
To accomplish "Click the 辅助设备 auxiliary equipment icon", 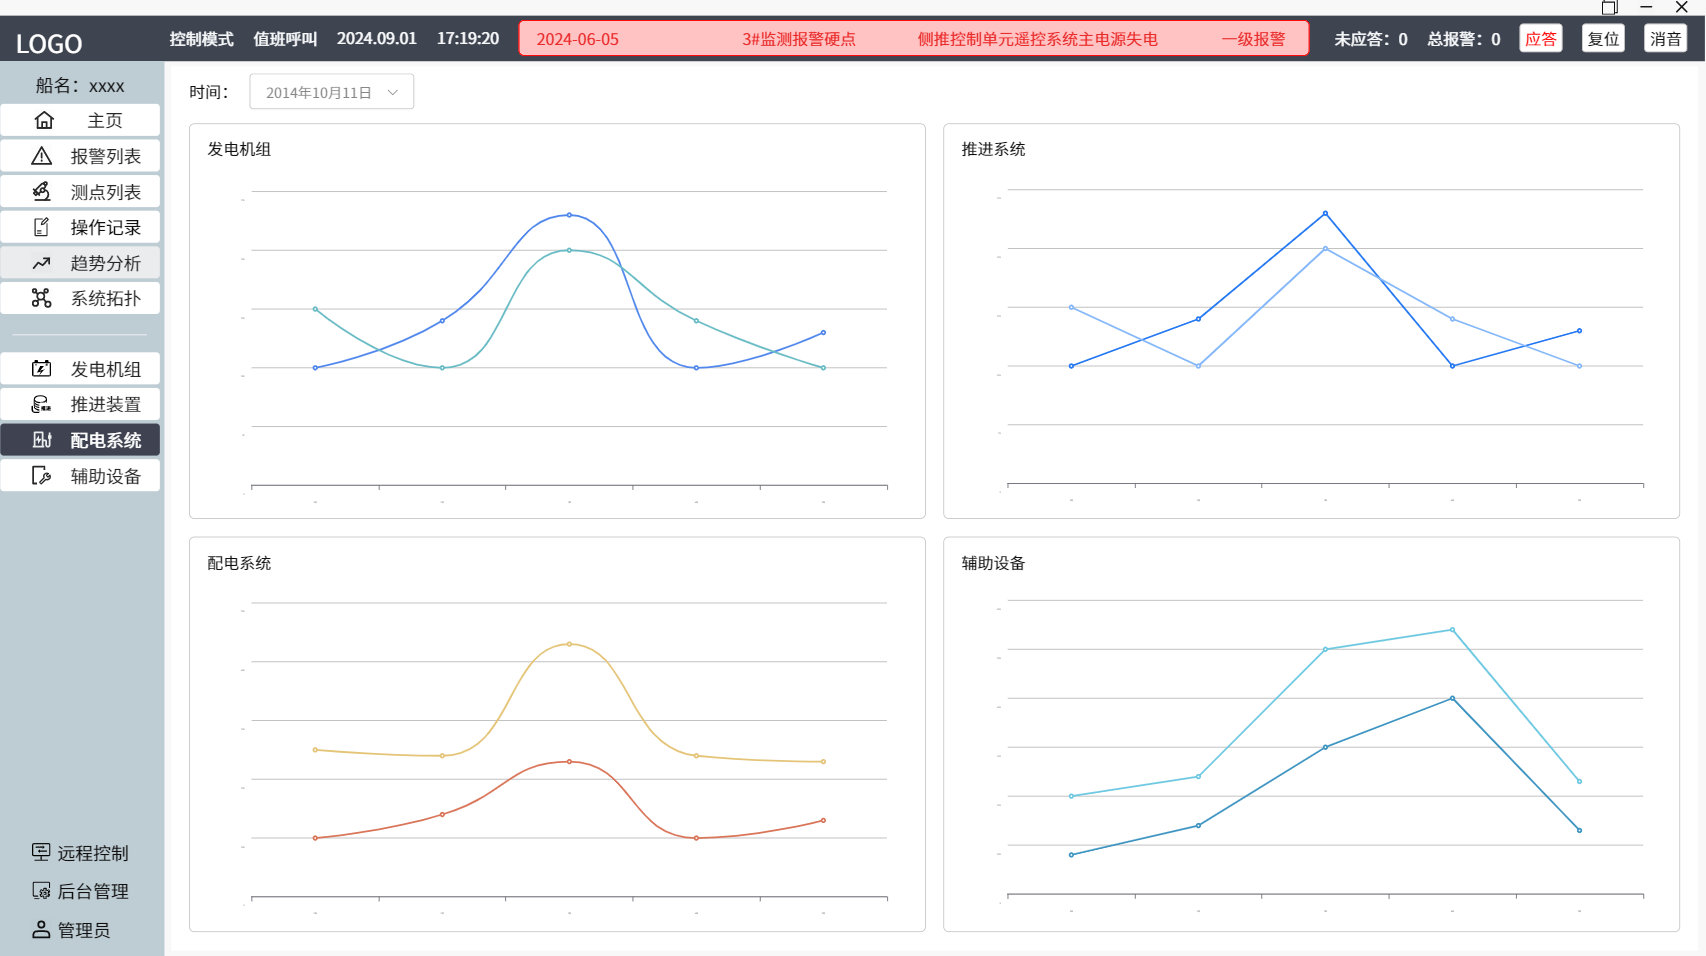I will [42, 476].
